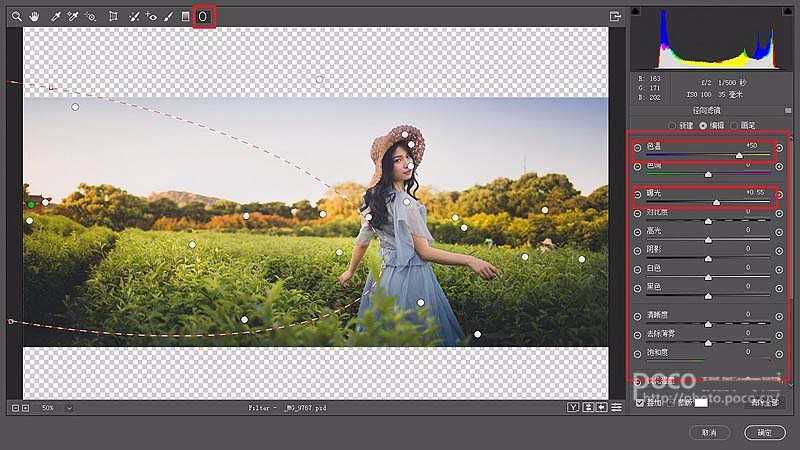Select the Hand tool
This screenshot has height=450, width=800.
35,17
